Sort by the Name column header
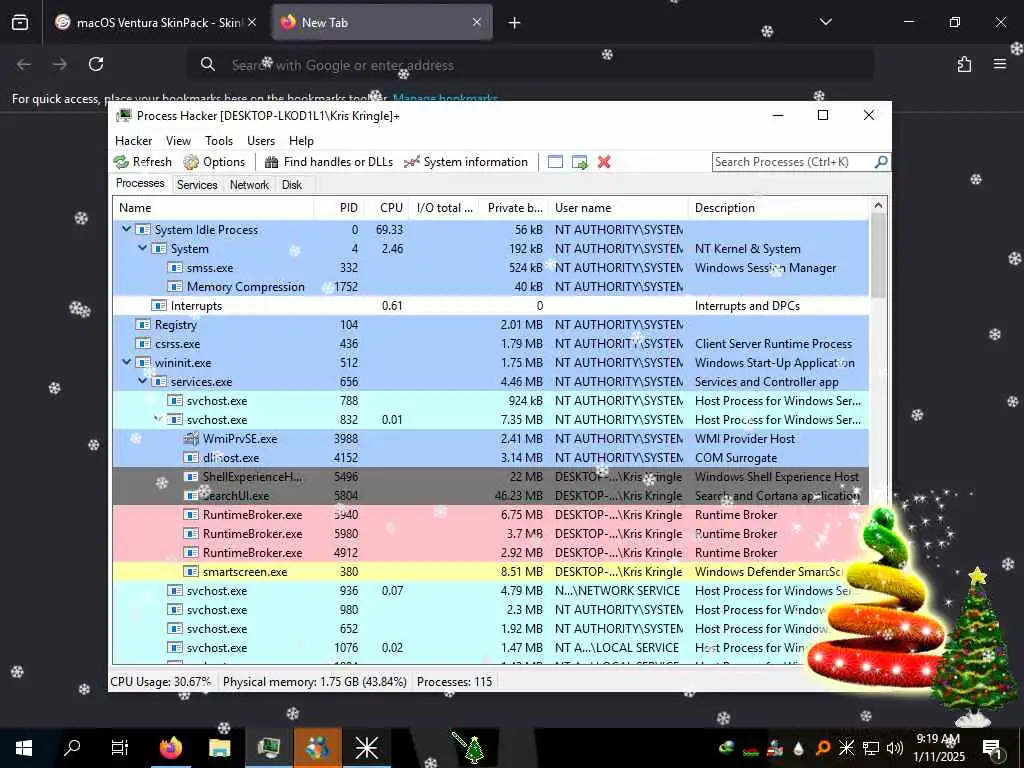The width and height of the screenshot is (1024, 768). 213,208
